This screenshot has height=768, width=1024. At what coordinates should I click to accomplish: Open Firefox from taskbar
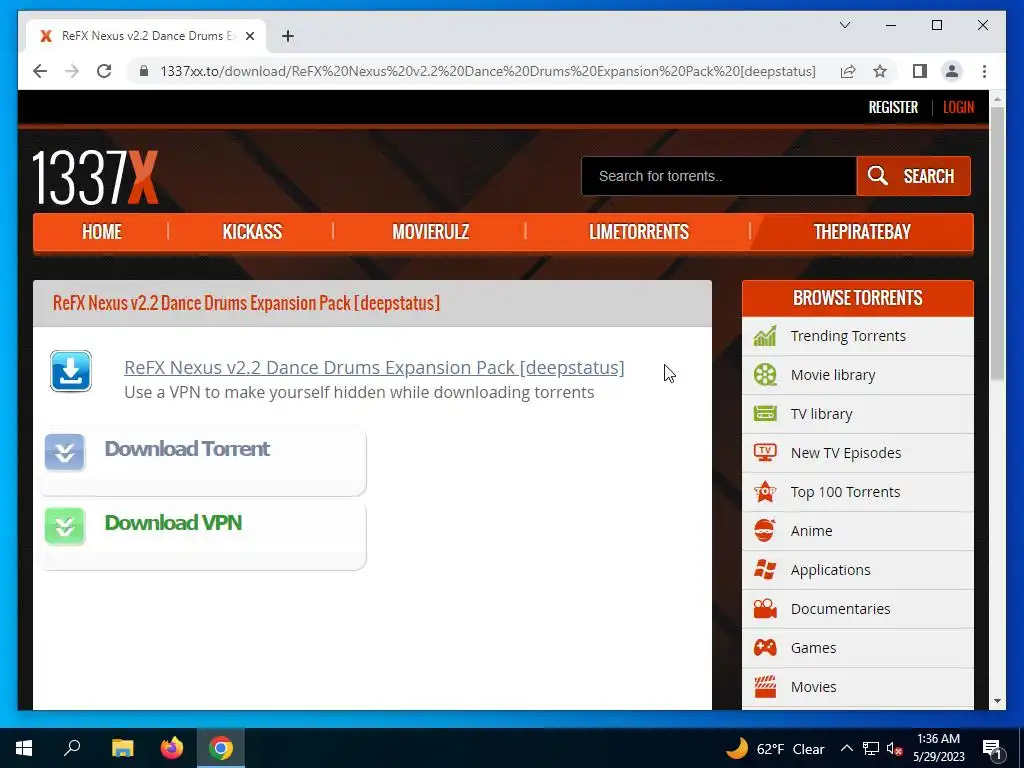click(172, 748)
